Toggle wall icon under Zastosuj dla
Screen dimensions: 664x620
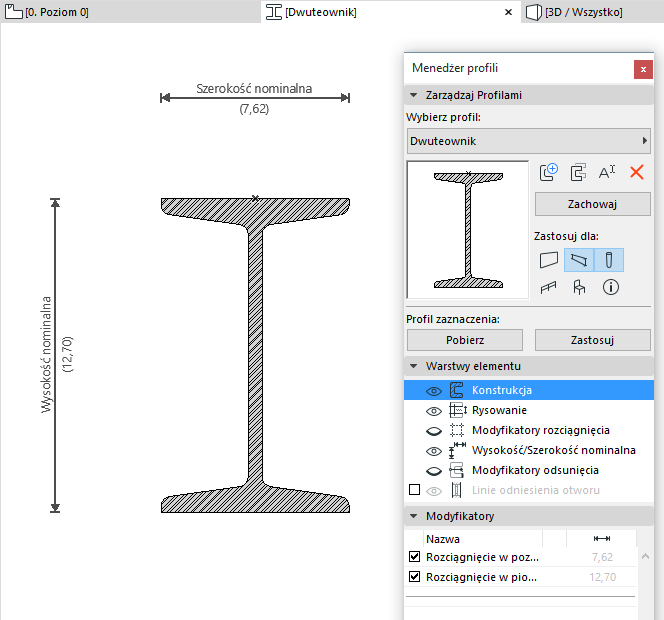click(x=549, y=260)
